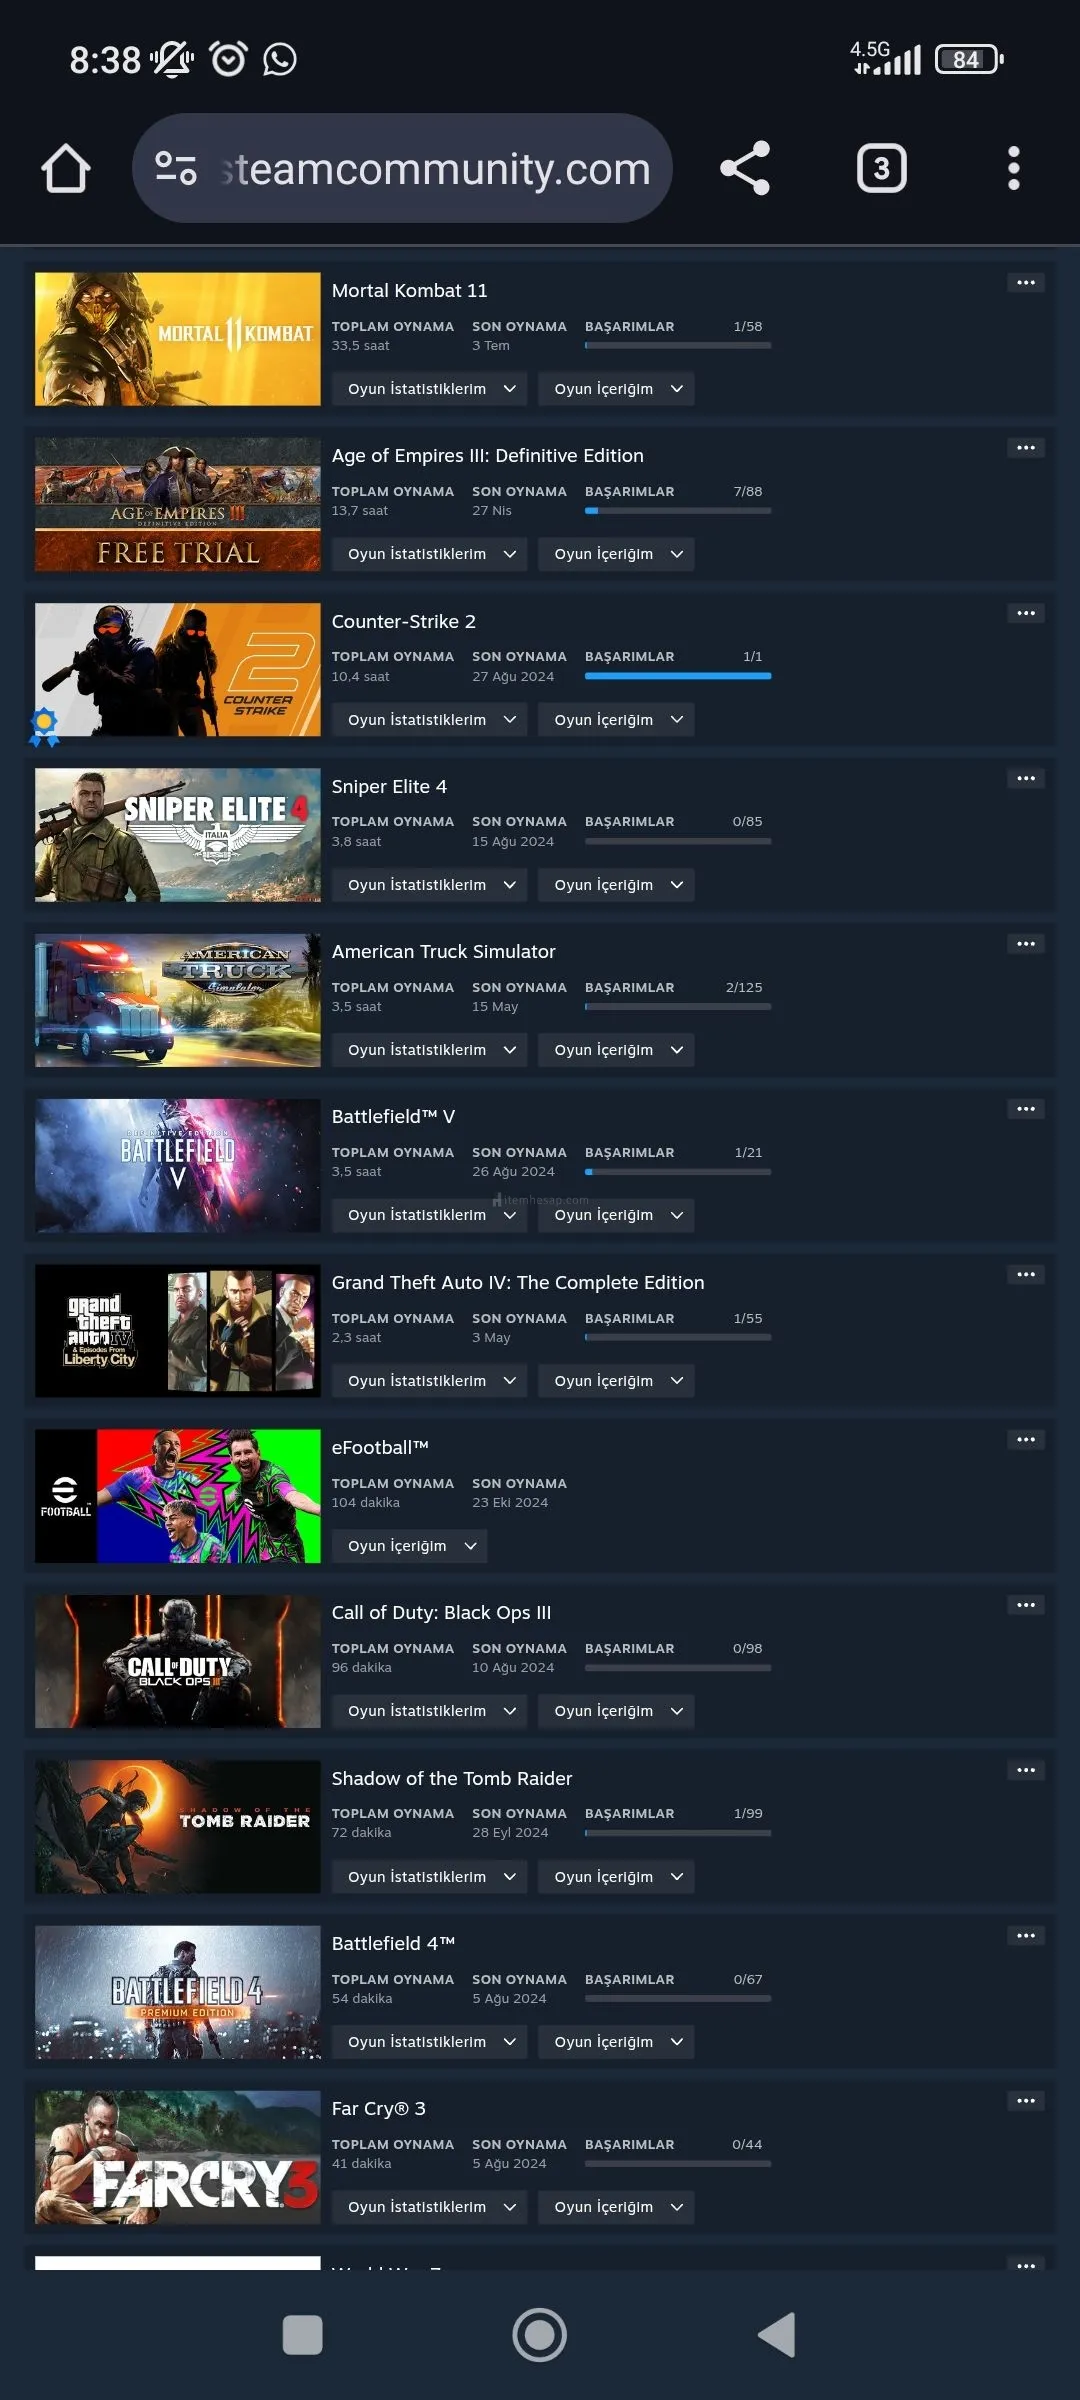Expand Oyun İstatistiklerim for Mortal Kombat 11
Image resolution: width=1080 pixels, height=2400 pixels.
(429, 389)
